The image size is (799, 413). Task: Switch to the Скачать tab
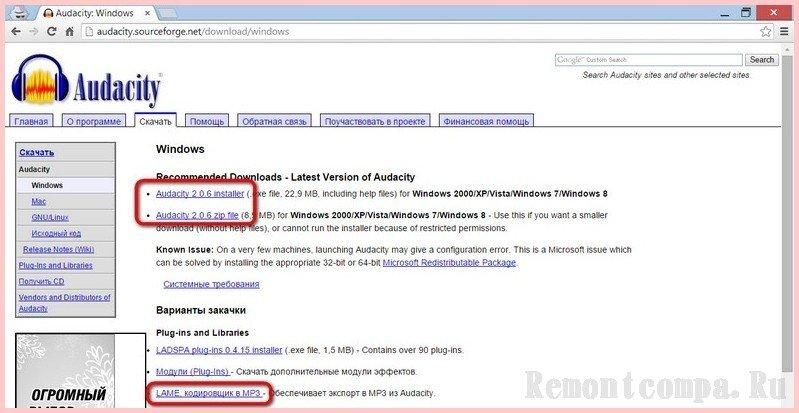pyautogui.click(x=155, y=121)
